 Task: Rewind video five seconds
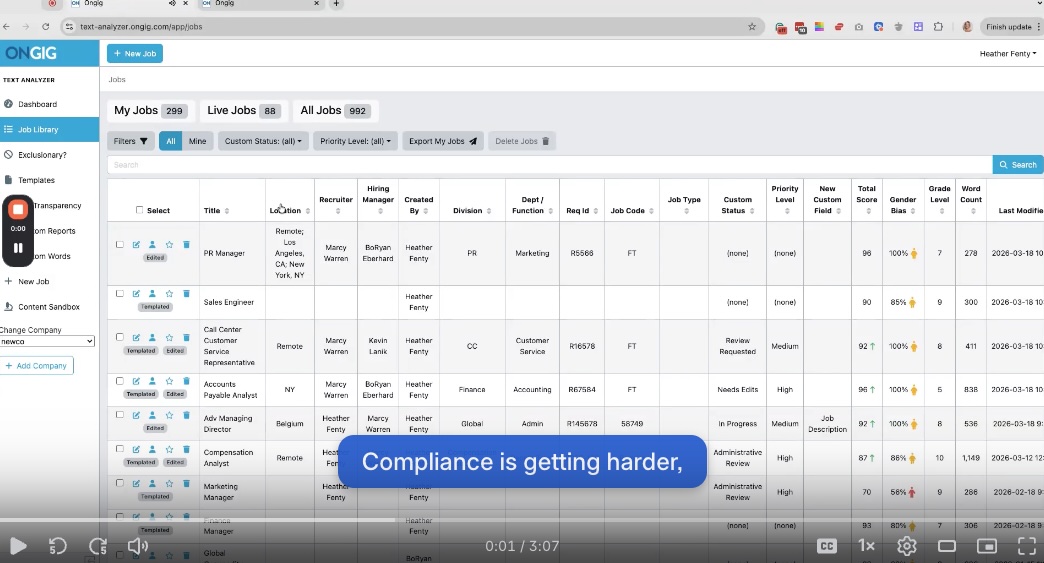tap(58, 546)
